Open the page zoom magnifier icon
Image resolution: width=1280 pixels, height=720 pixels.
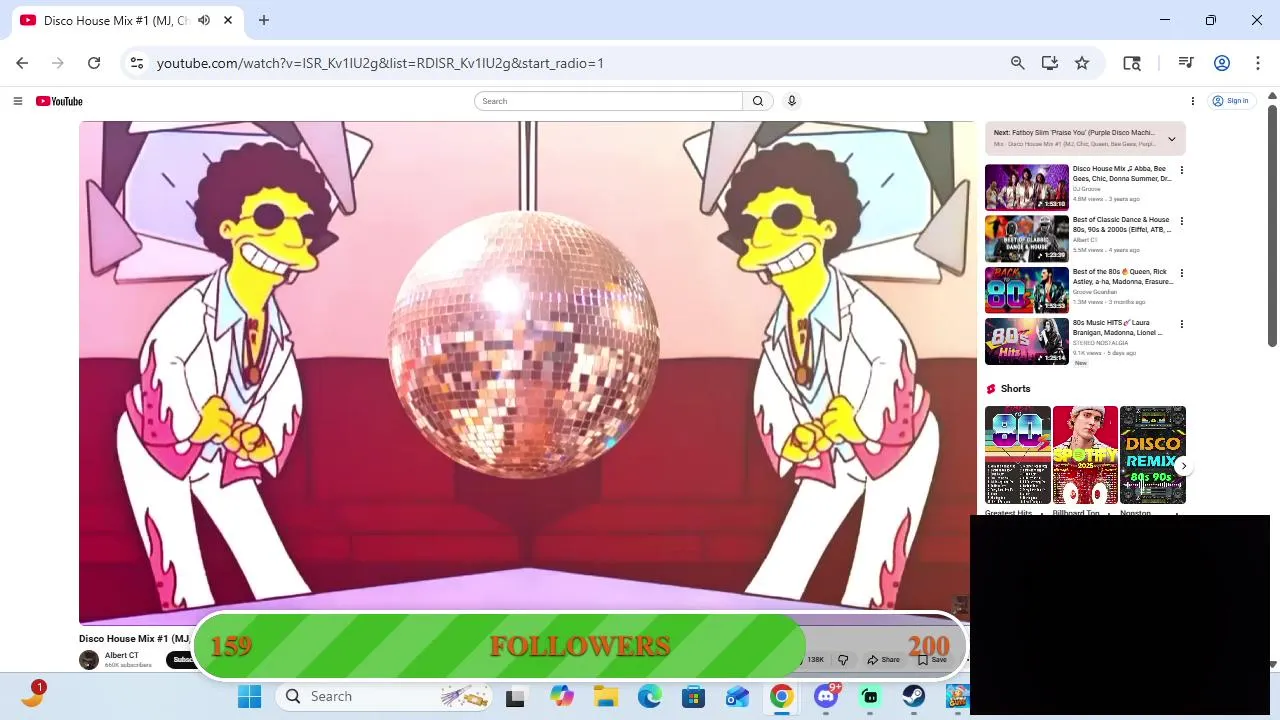pos(1017,63)
